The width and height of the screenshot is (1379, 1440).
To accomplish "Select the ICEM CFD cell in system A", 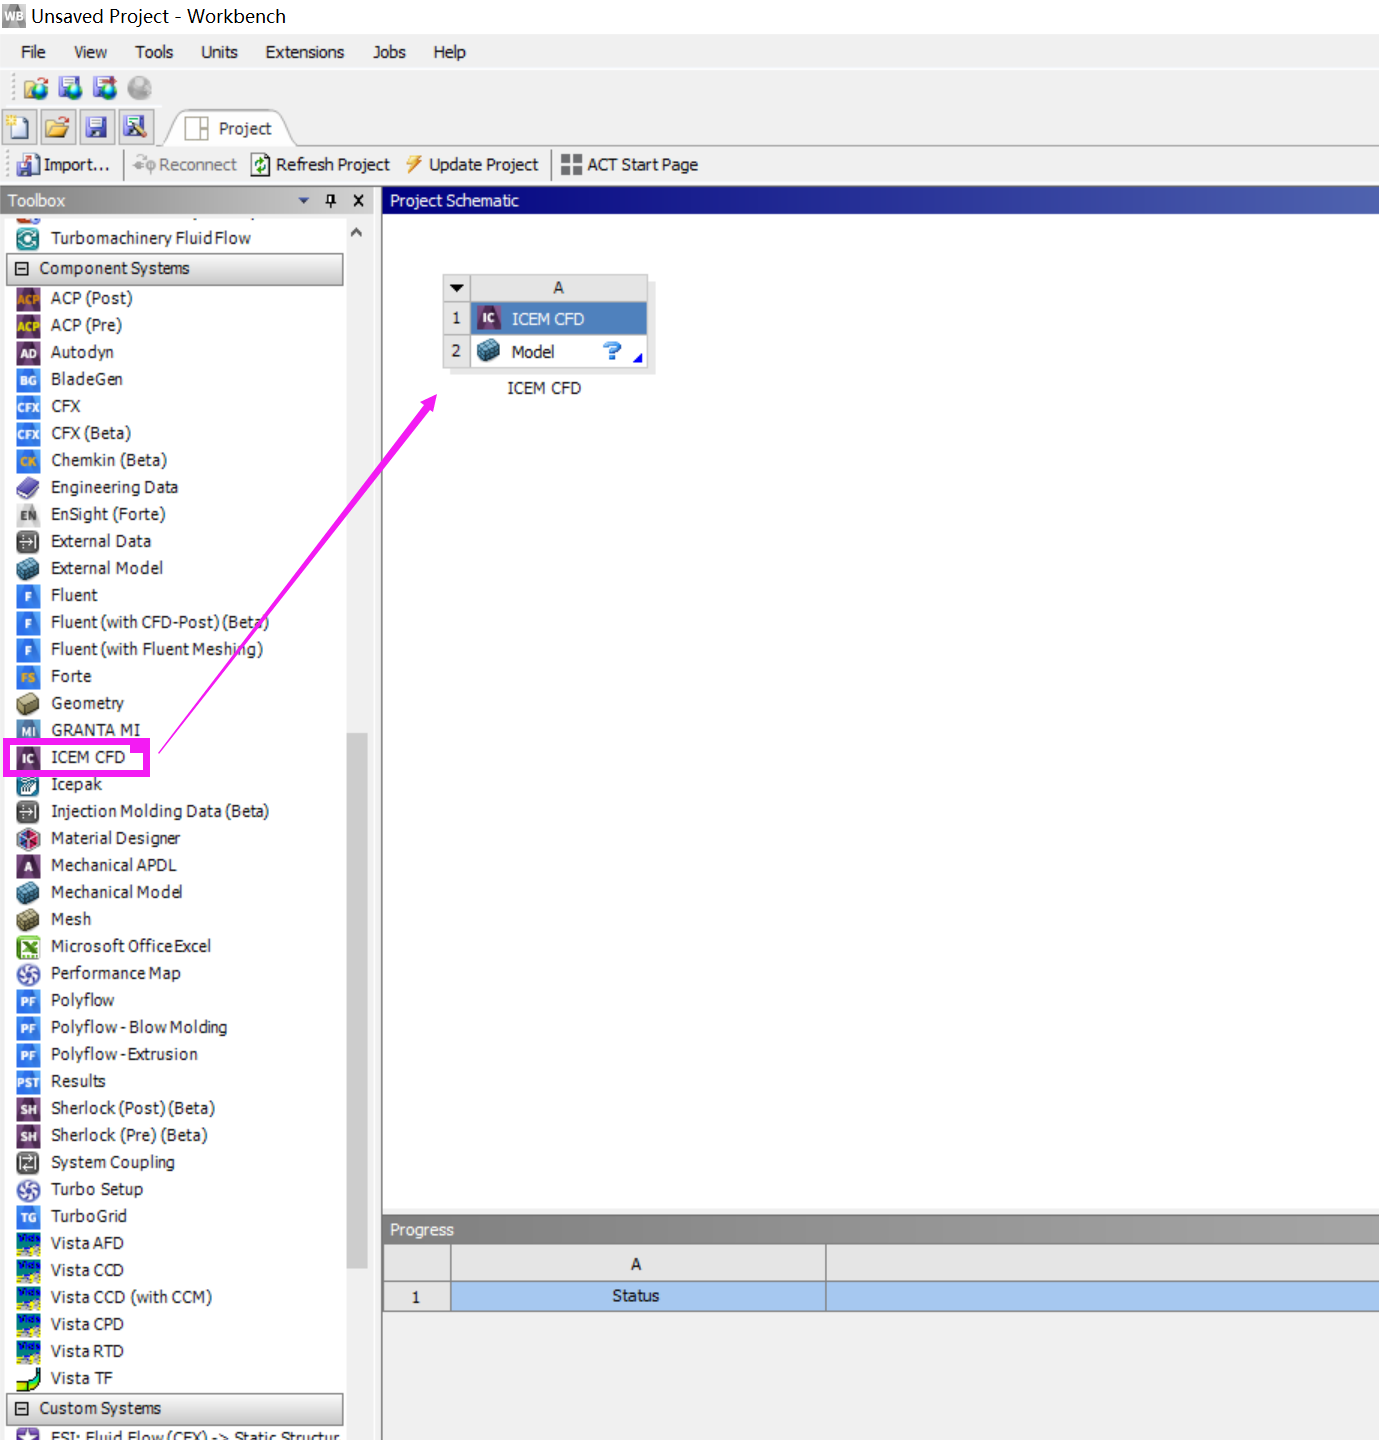I will click(559, 319).
